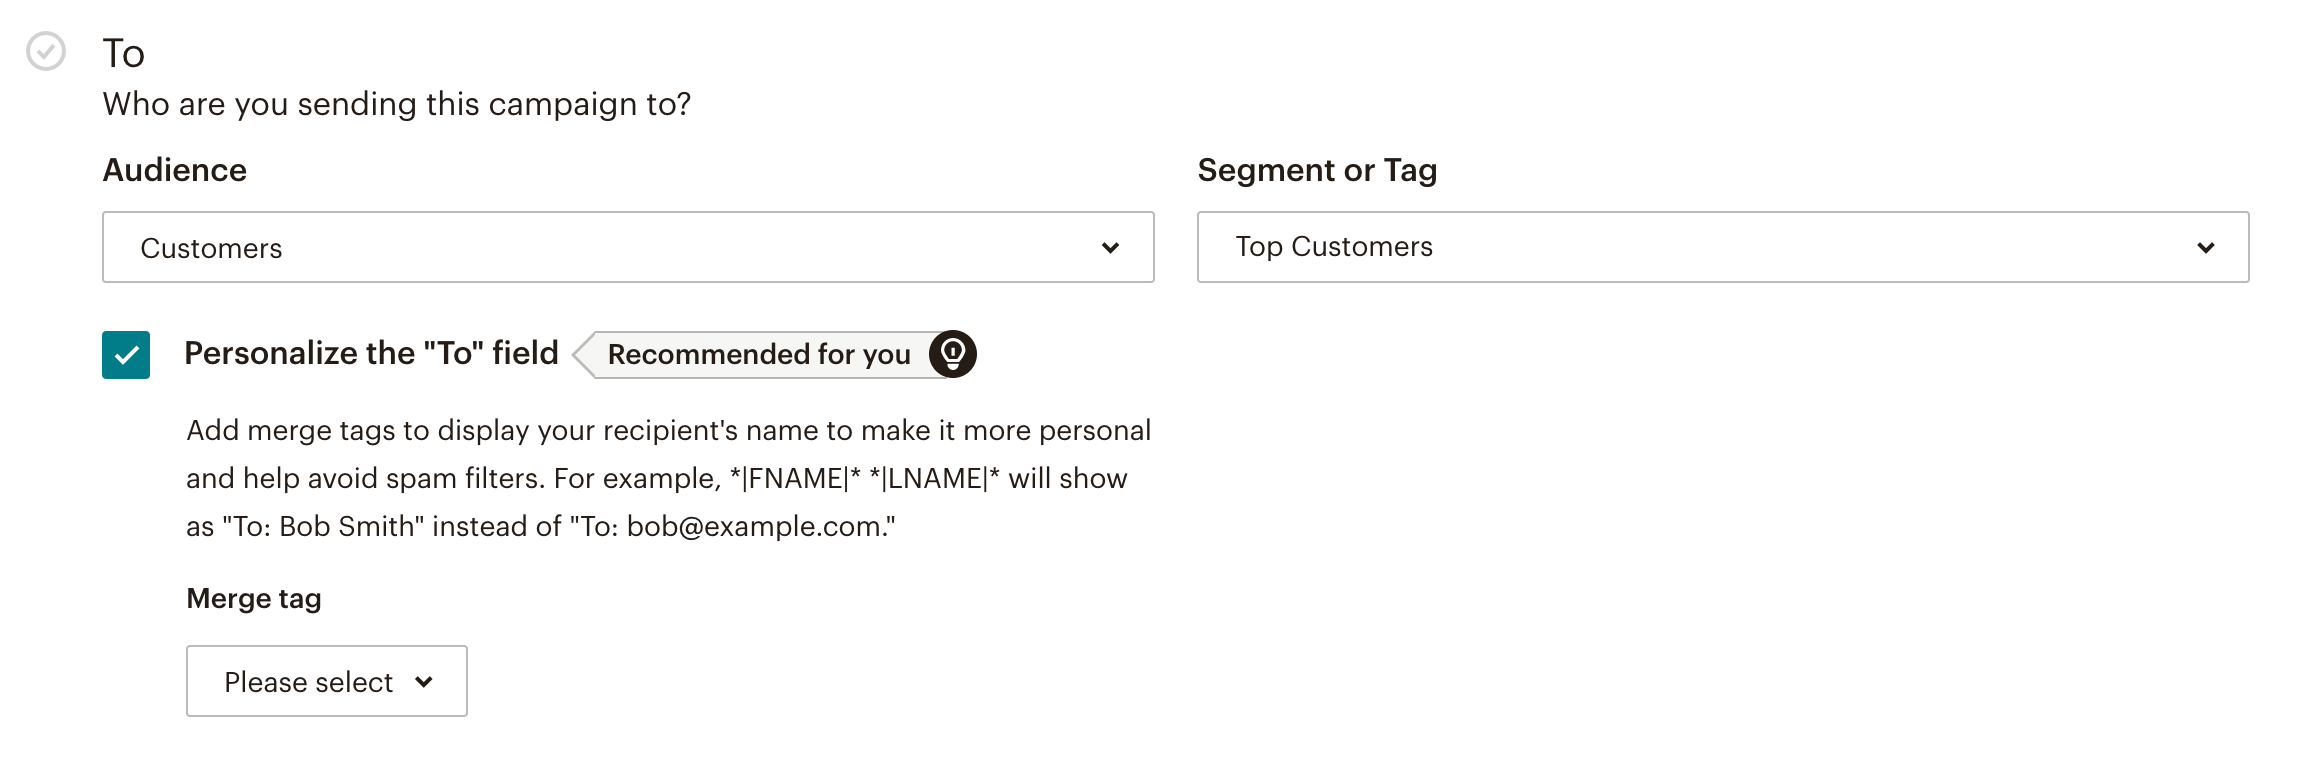
Task: Click the chevron beside Please select
Action: tap(424, 682)
